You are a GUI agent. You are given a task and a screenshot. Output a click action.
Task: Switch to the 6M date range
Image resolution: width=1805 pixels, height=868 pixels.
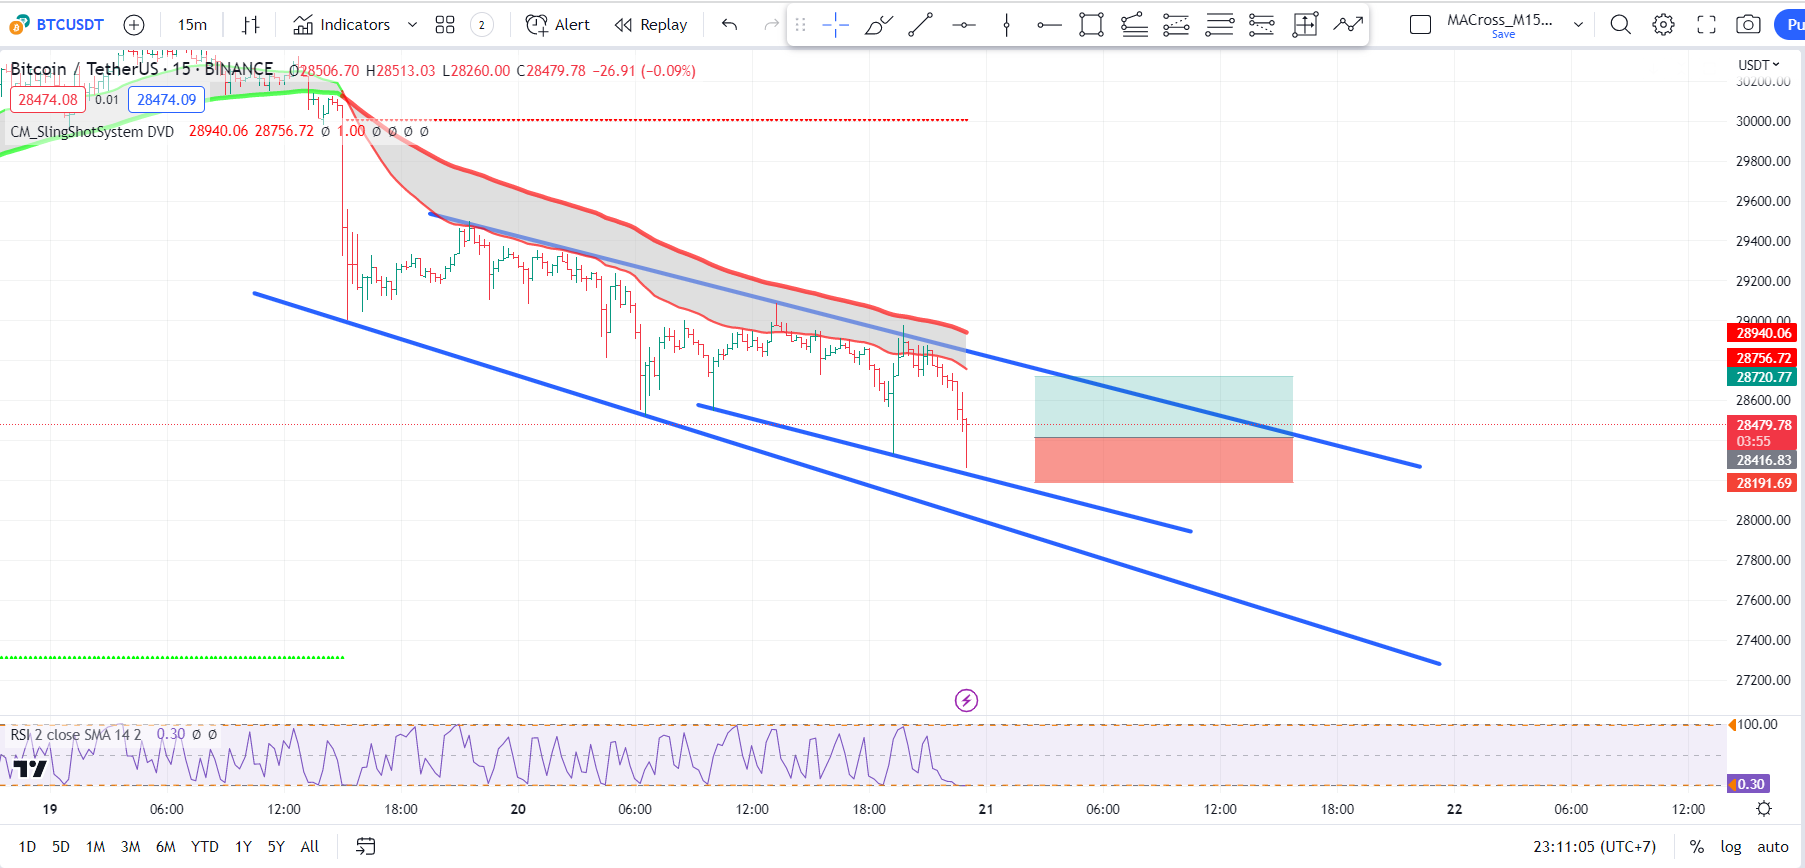coord(165,847)
